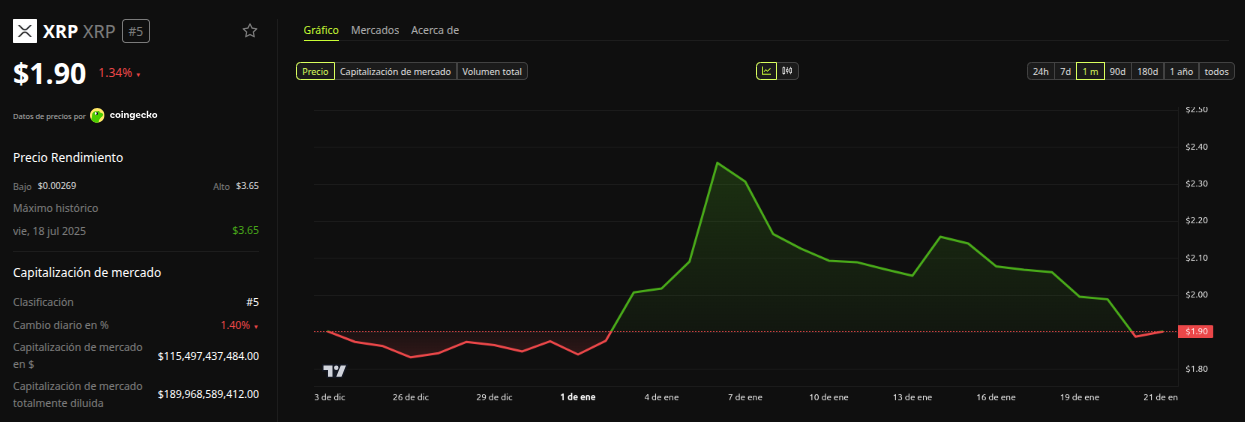Set chart range to 7d
The height and width of the screenshot is (422, 1245).
(x=1065, y=71)
